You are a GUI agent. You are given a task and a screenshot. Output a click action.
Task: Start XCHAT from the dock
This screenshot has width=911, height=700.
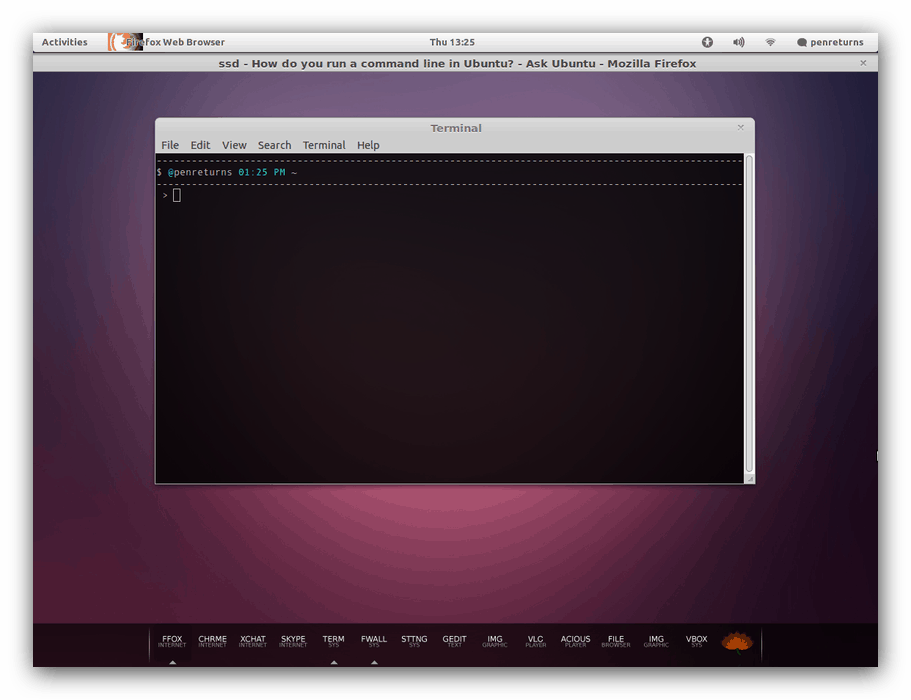(x=253, y=641)
